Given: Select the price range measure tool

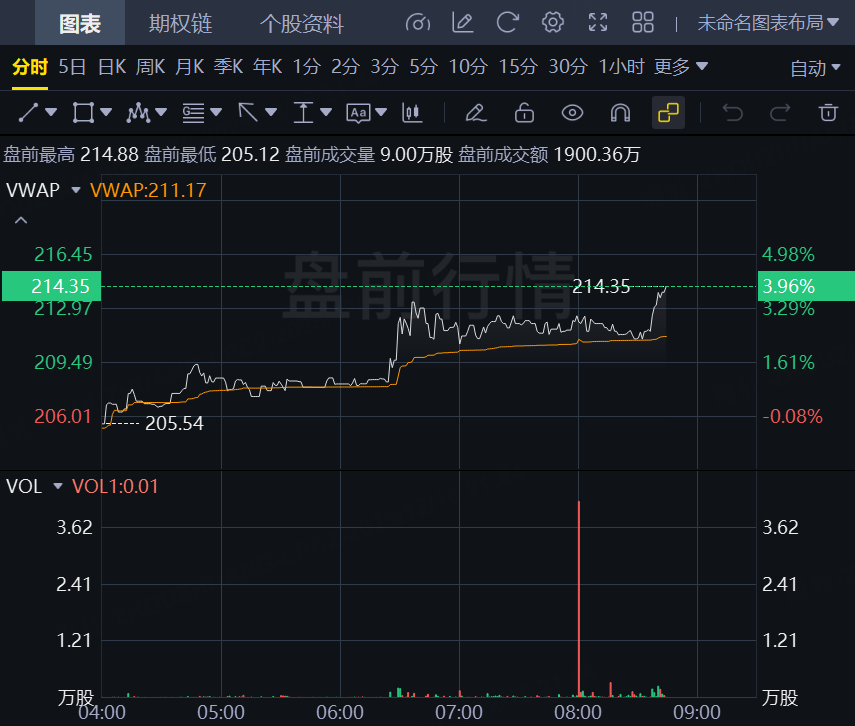Looking at the screenshot, I should (x=303, y=113).
